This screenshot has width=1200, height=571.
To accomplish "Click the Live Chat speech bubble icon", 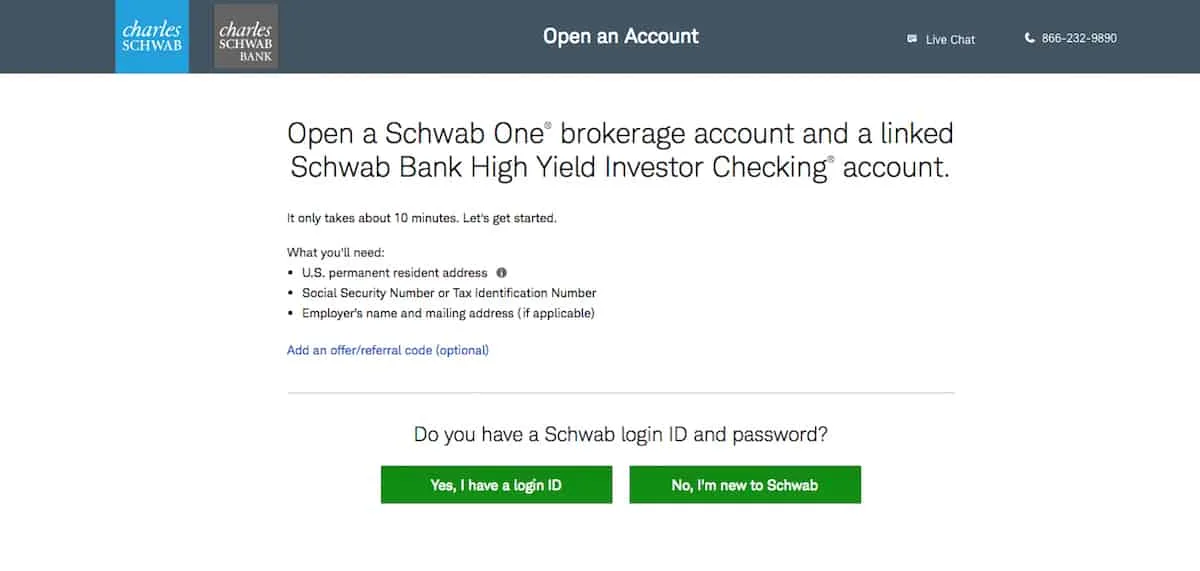I will tap(912, 39).
